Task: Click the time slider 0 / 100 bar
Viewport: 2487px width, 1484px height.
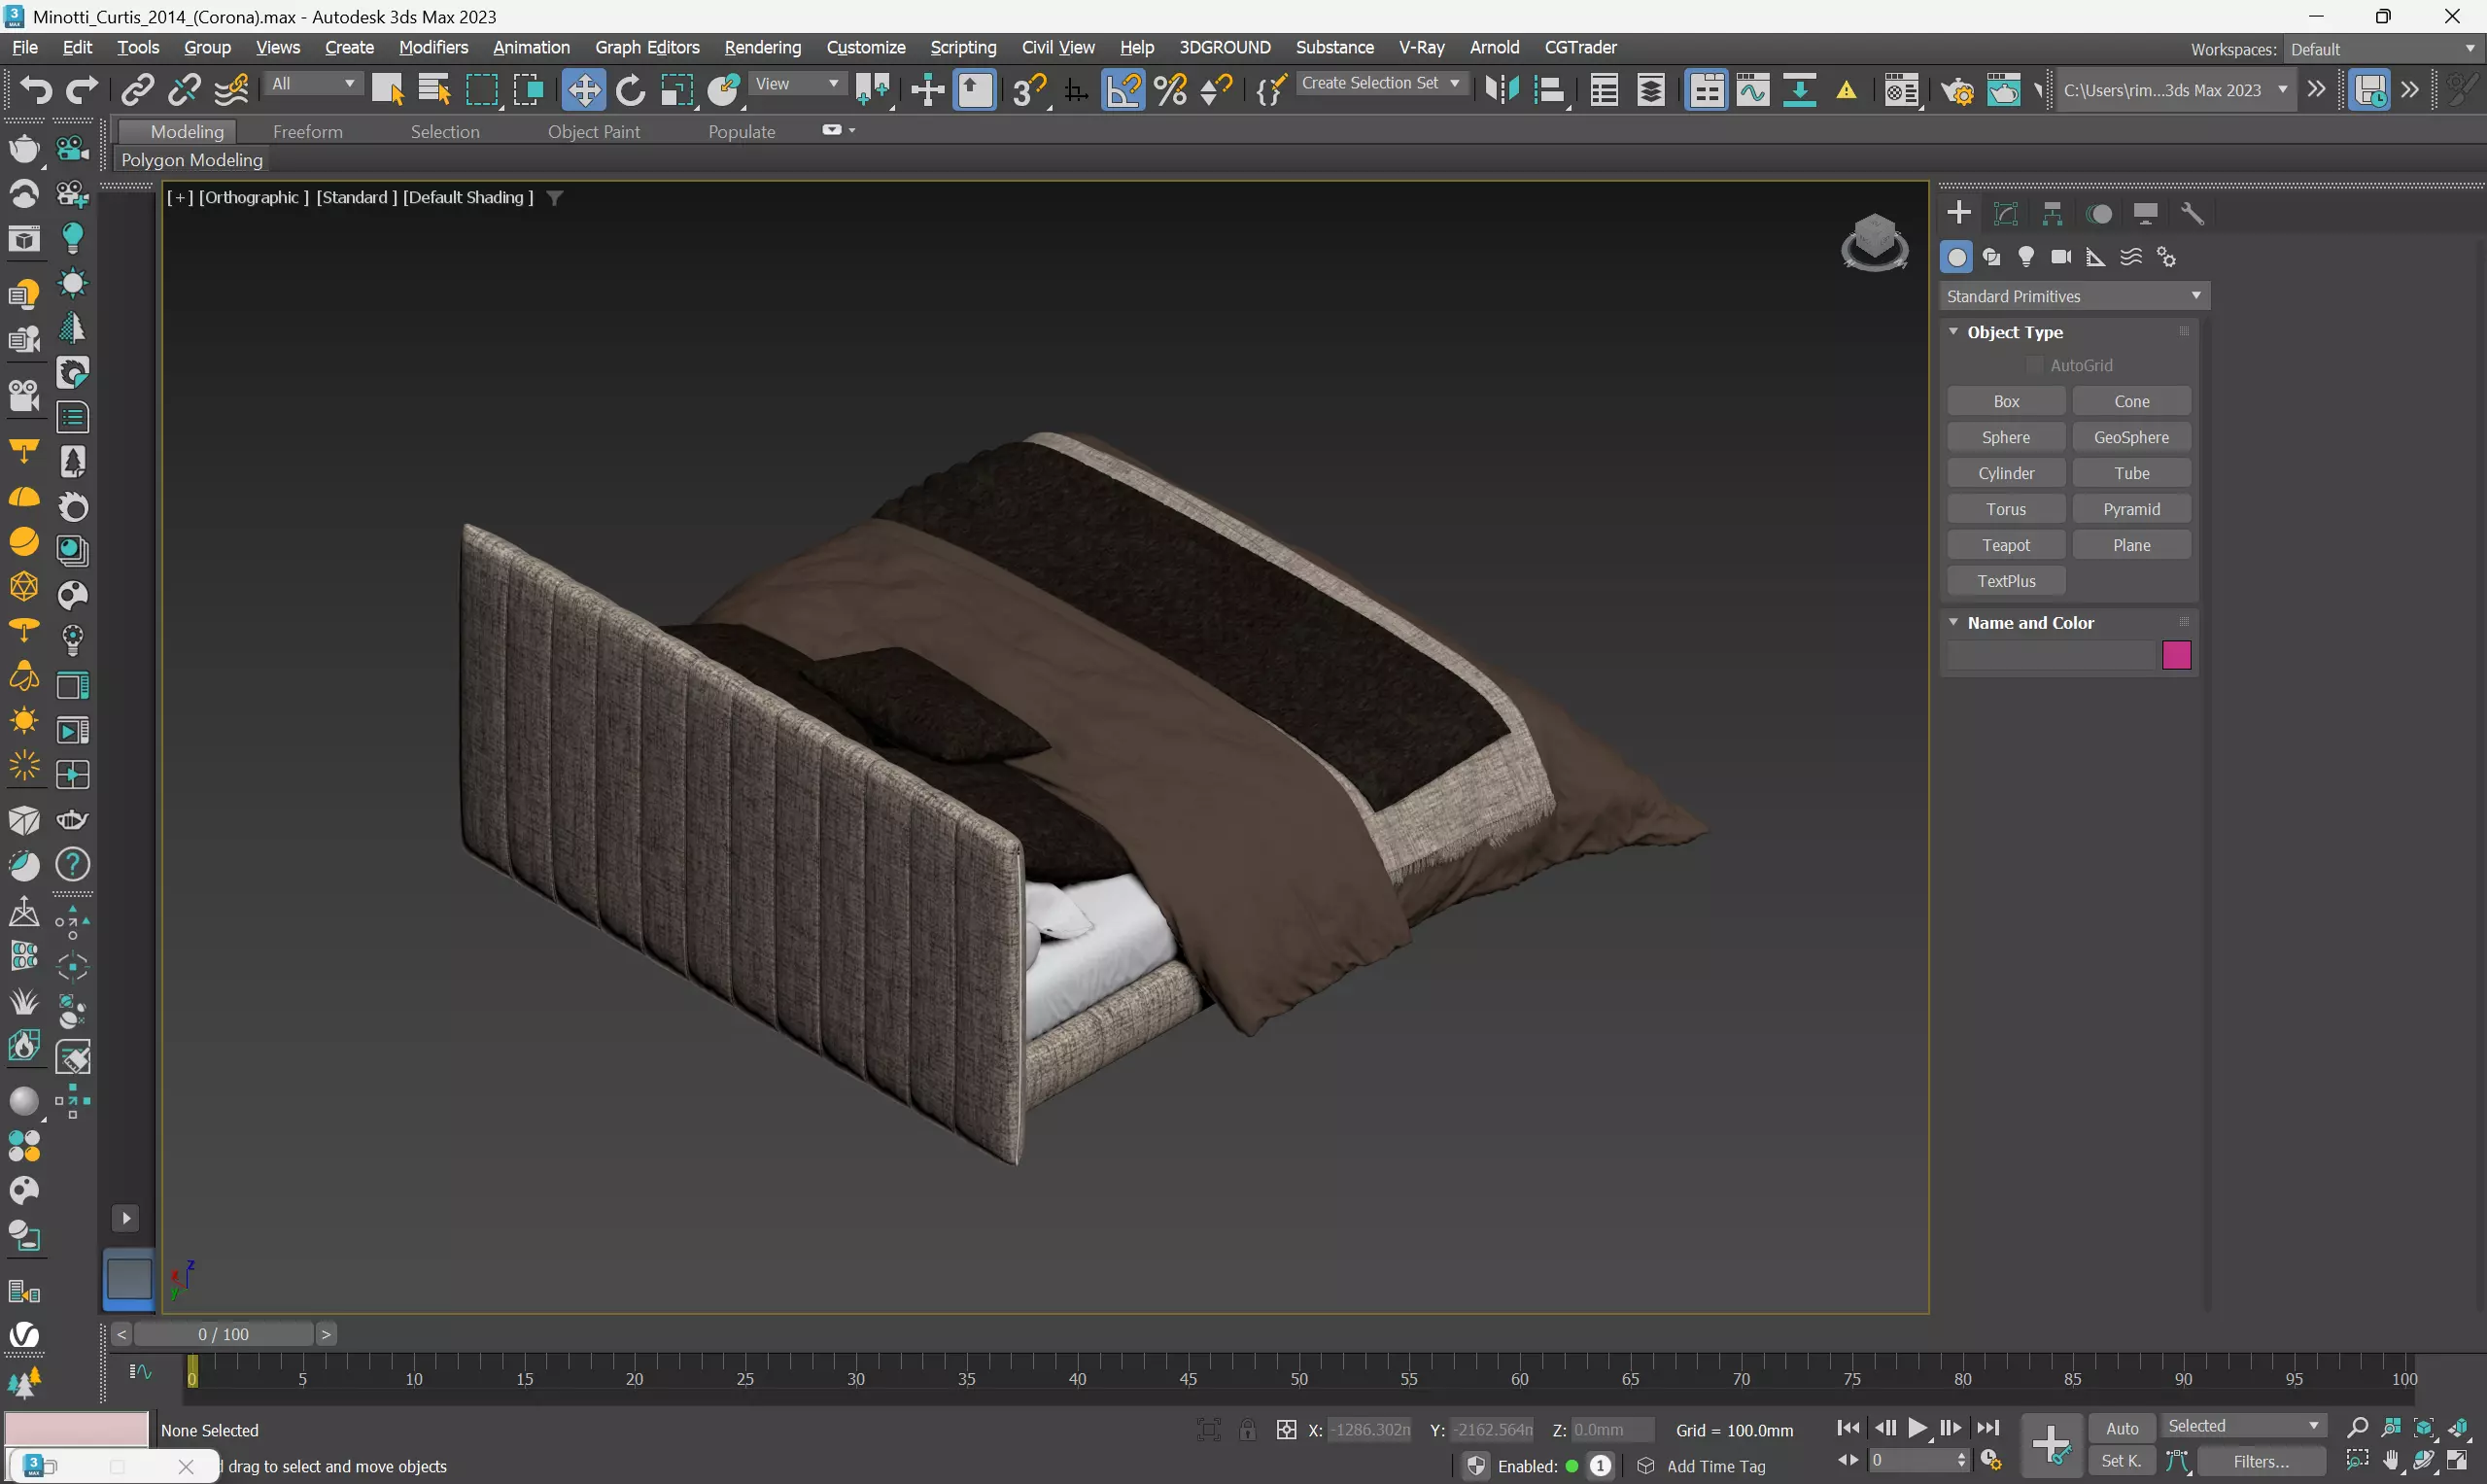Action: (x=224, y=1334)
